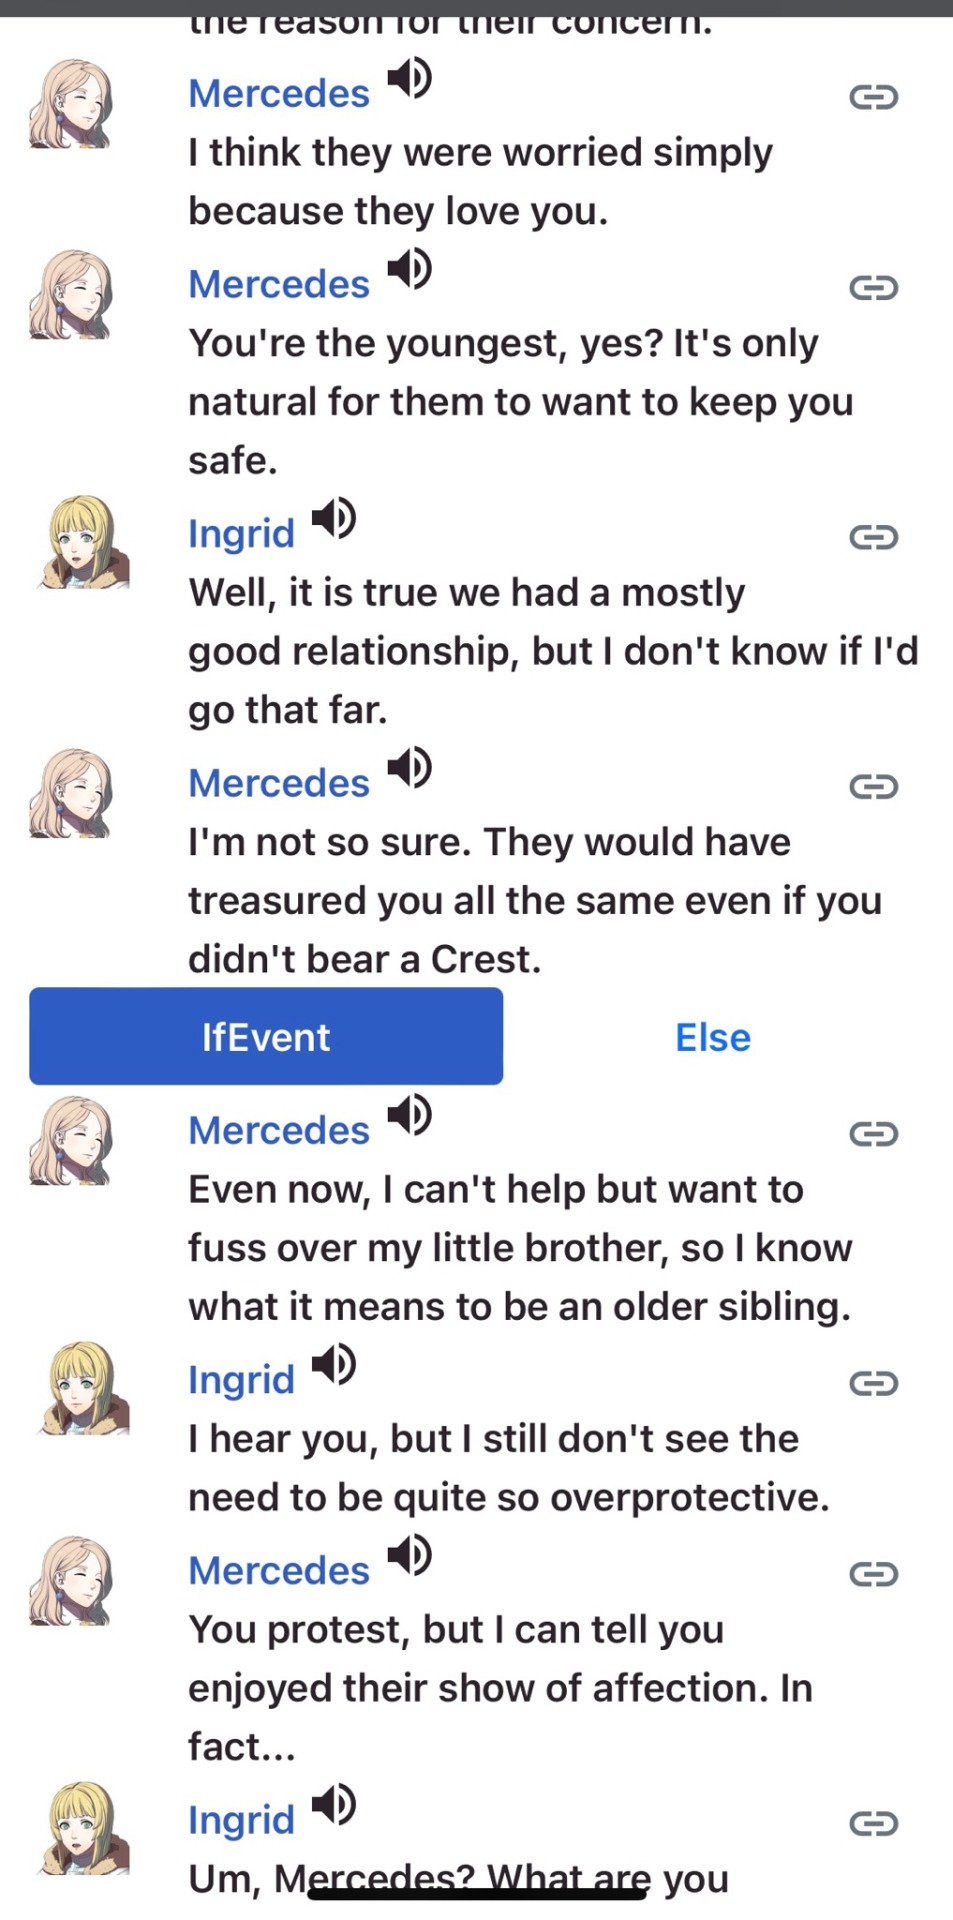Play audio for "You're the youngest" line

[409, 269]
